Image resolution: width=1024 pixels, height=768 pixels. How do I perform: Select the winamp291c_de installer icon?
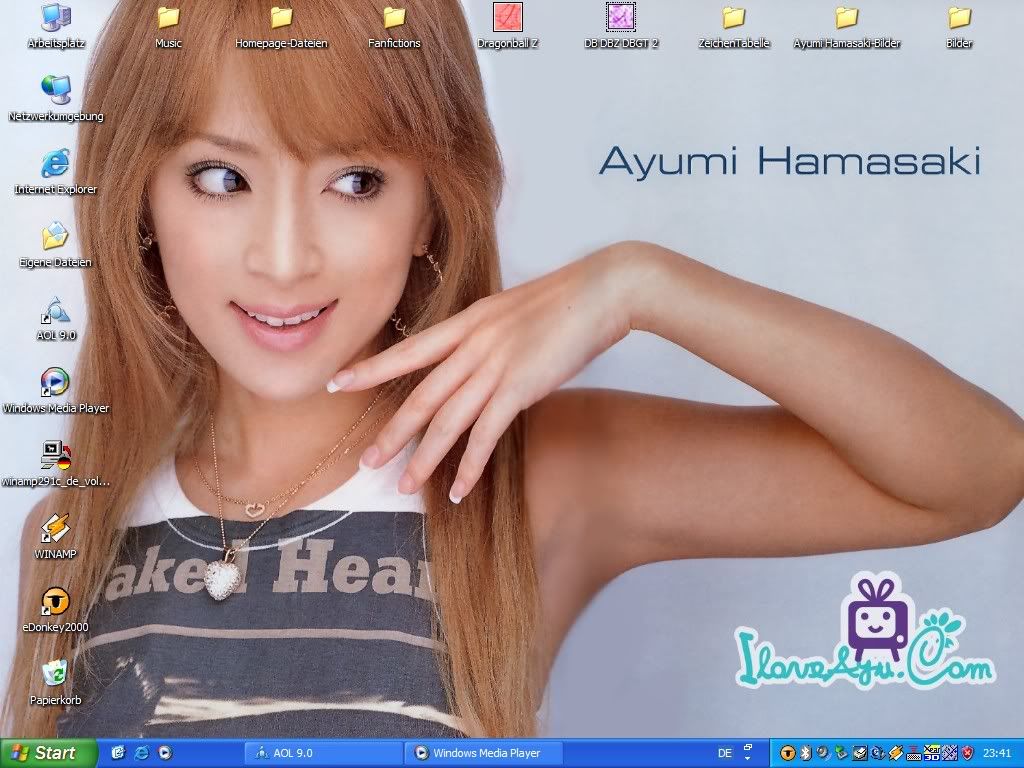click(x=56, y=464)
